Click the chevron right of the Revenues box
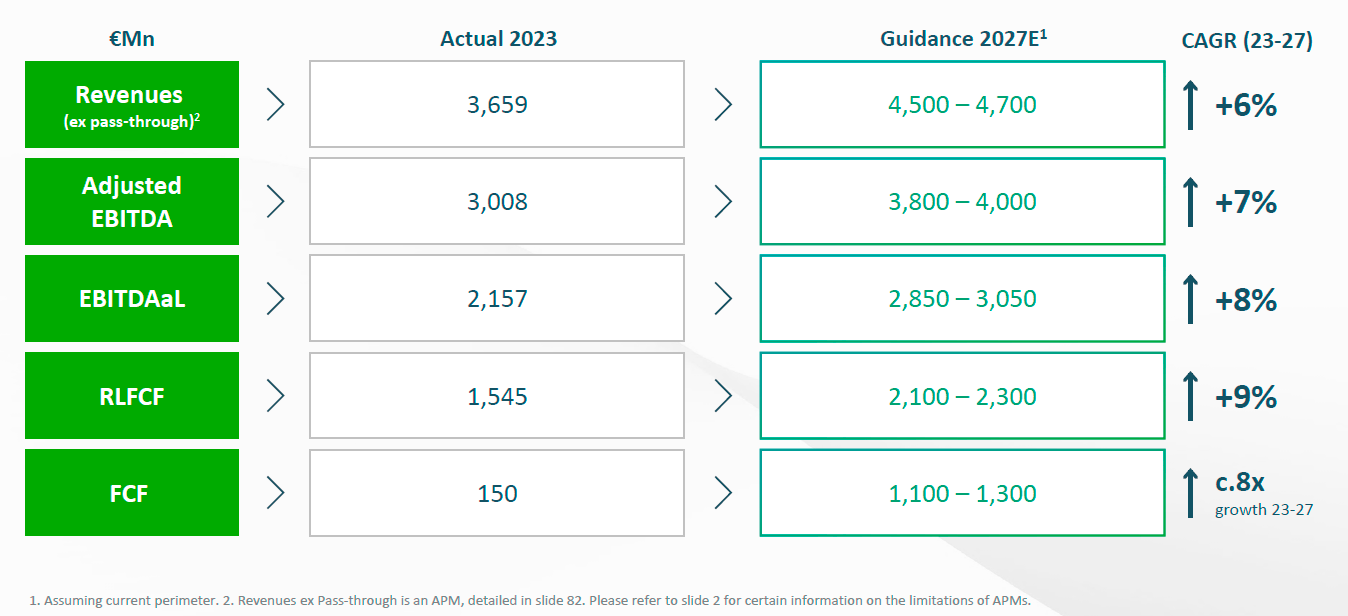The height and width of the screenshot is (616, 1348). pyautogui.click(x=276, y=105)
